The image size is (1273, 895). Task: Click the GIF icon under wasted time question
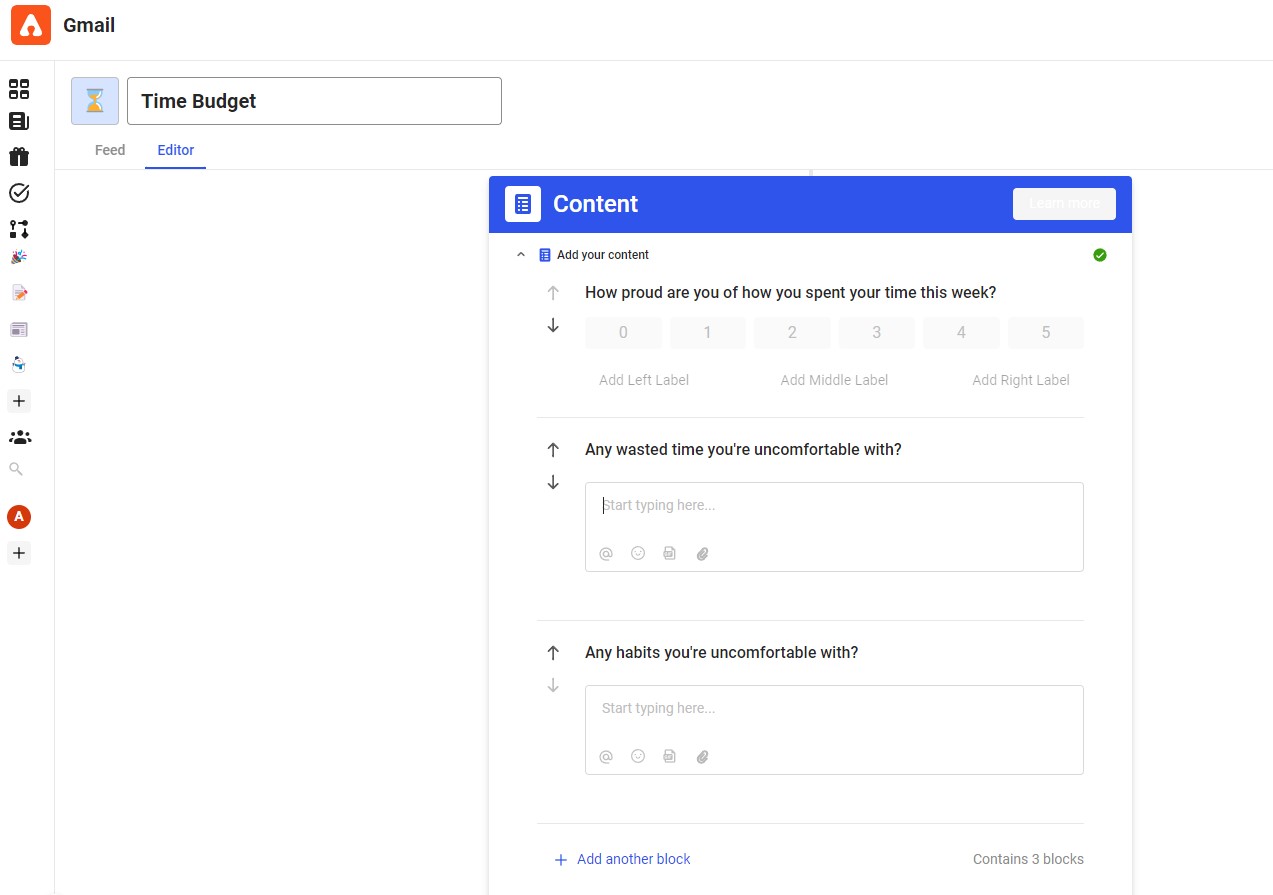pyautogui.click(x=670, y=553)
